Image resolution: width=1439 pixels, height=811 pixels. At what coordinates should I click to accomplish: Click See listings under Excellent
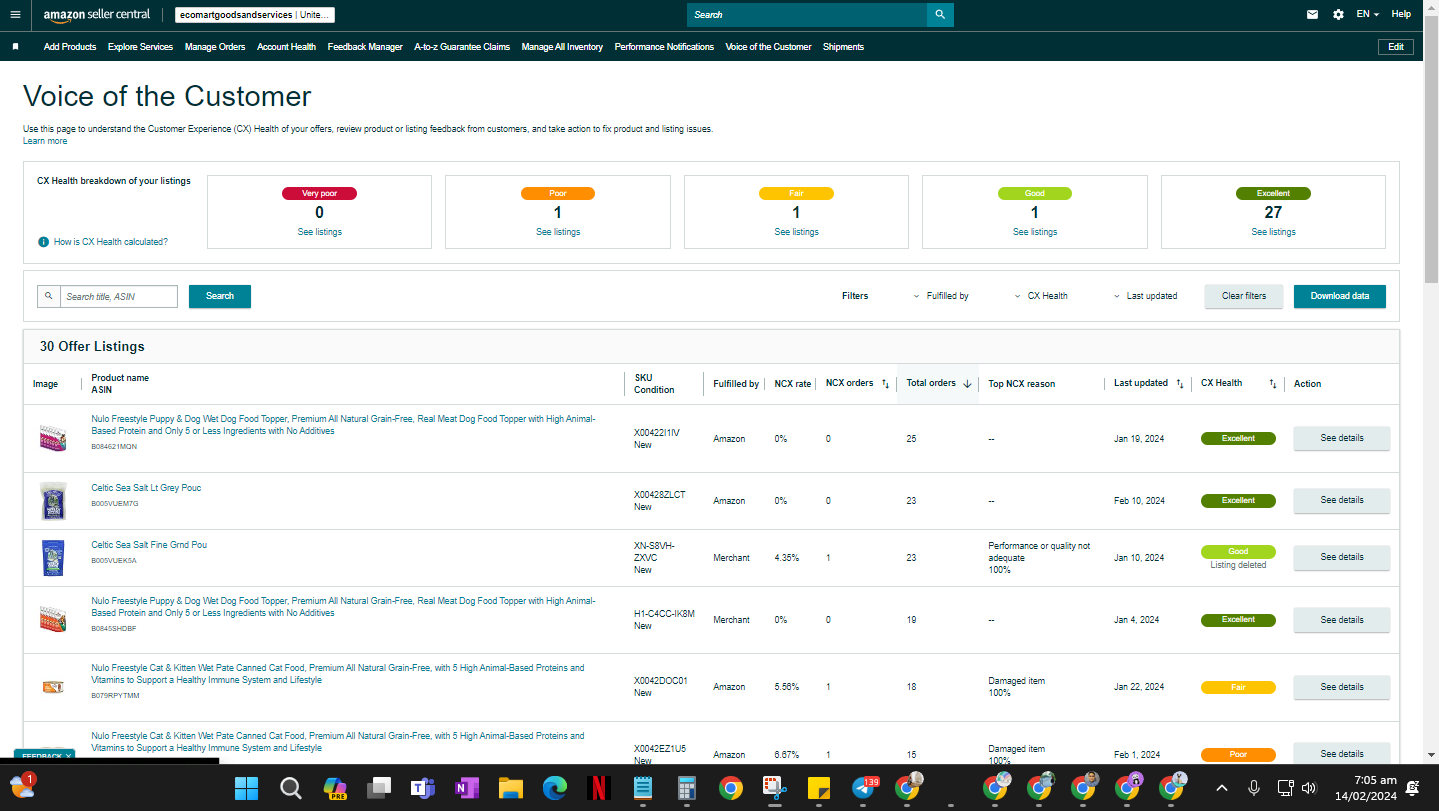click(x=1273, y=232)
